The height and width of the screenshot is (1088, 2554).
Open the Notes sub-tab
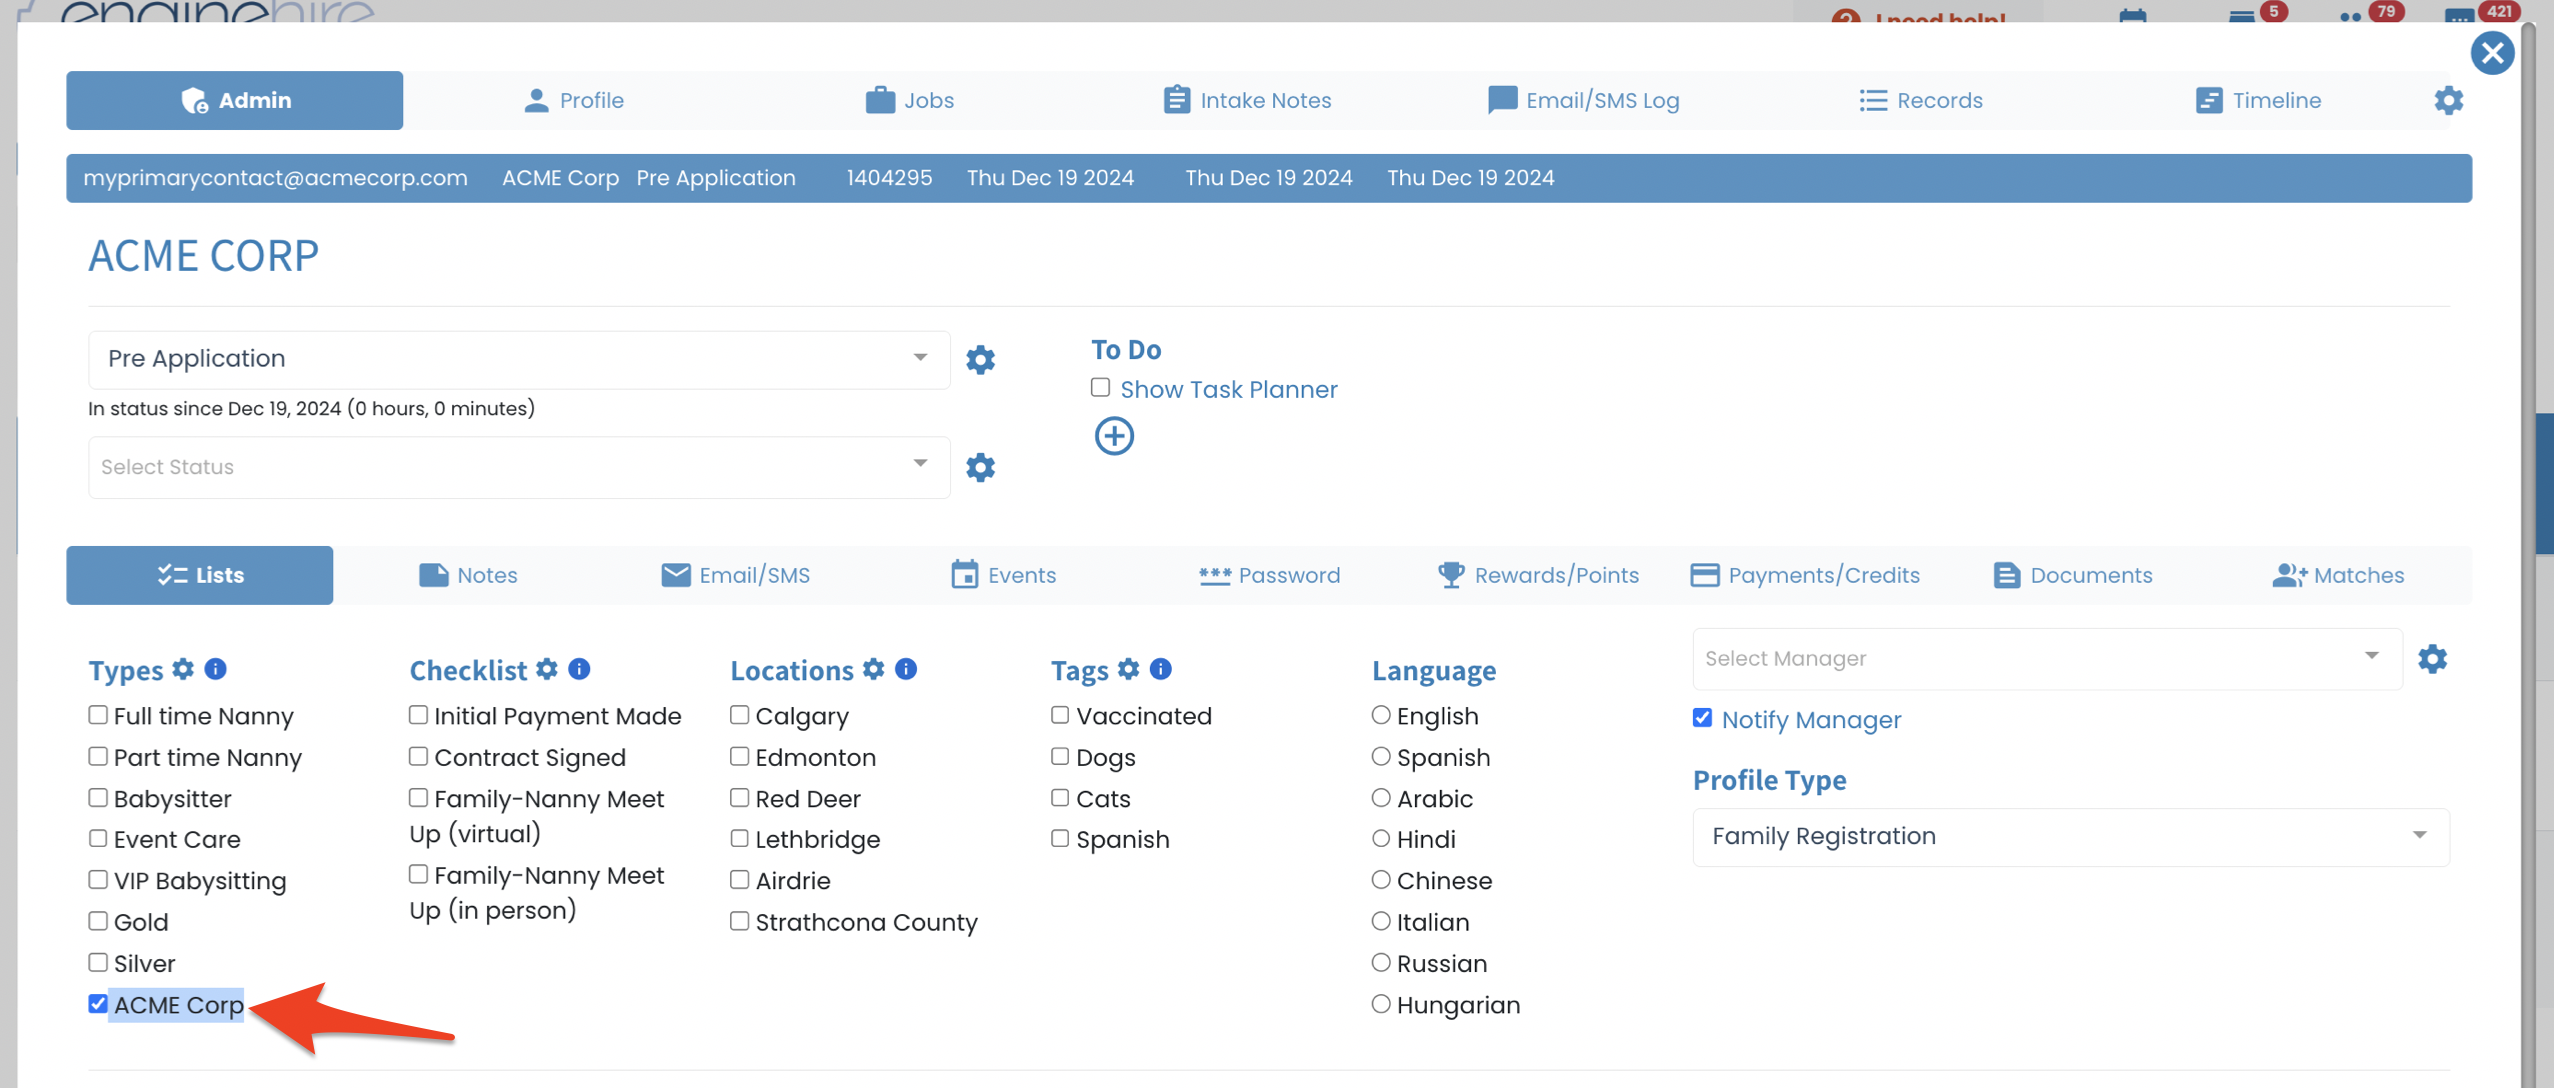click(468, 575)
